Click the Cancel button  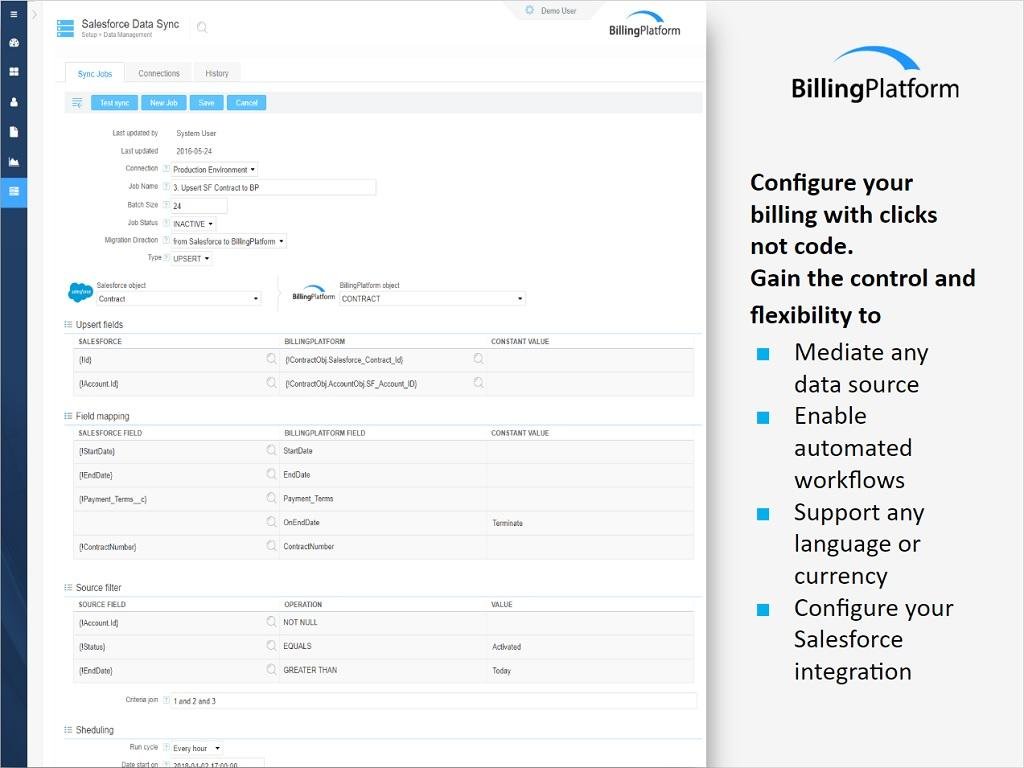pyautogui.click(x=246, y=103)
